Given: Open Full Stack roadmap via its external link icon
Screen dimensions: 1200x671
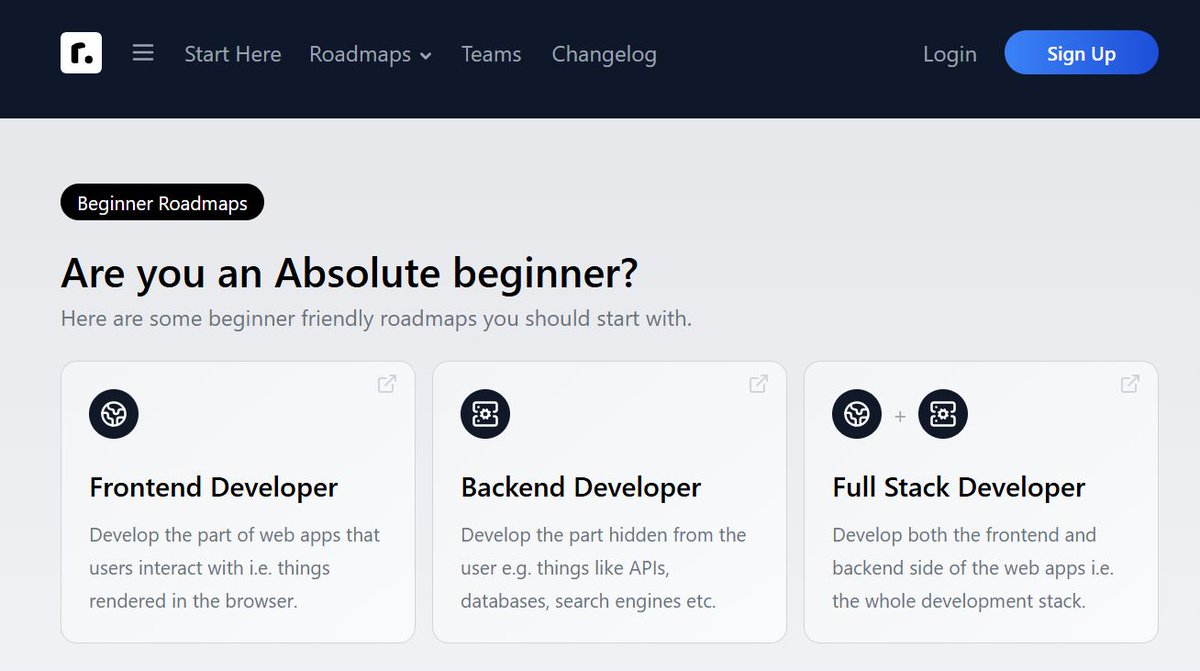Looking at the screenshot, I should pos(1128,383).
